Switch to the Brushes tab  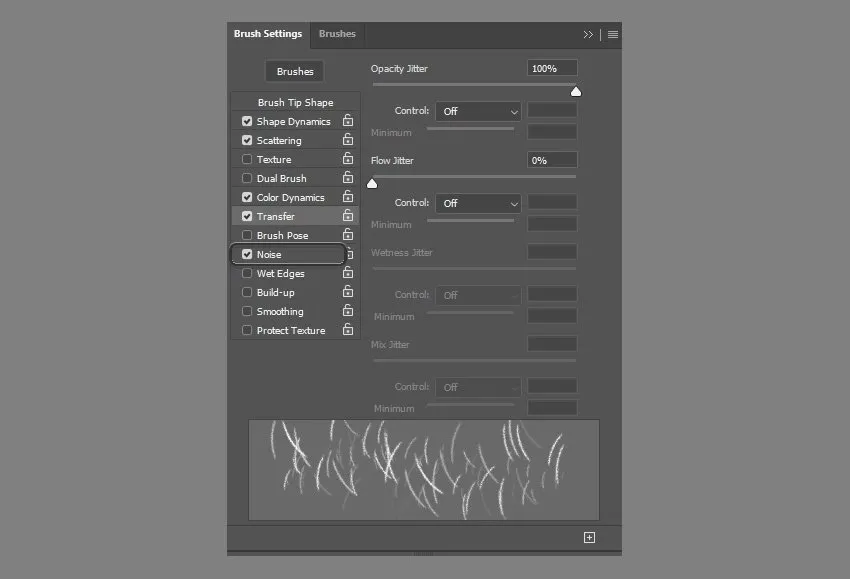coord(337,34)
